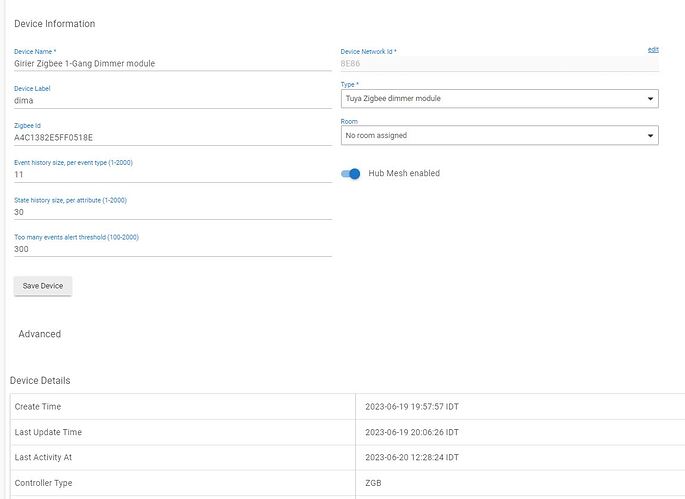Click the Device Name text field

tap(170, 63)
